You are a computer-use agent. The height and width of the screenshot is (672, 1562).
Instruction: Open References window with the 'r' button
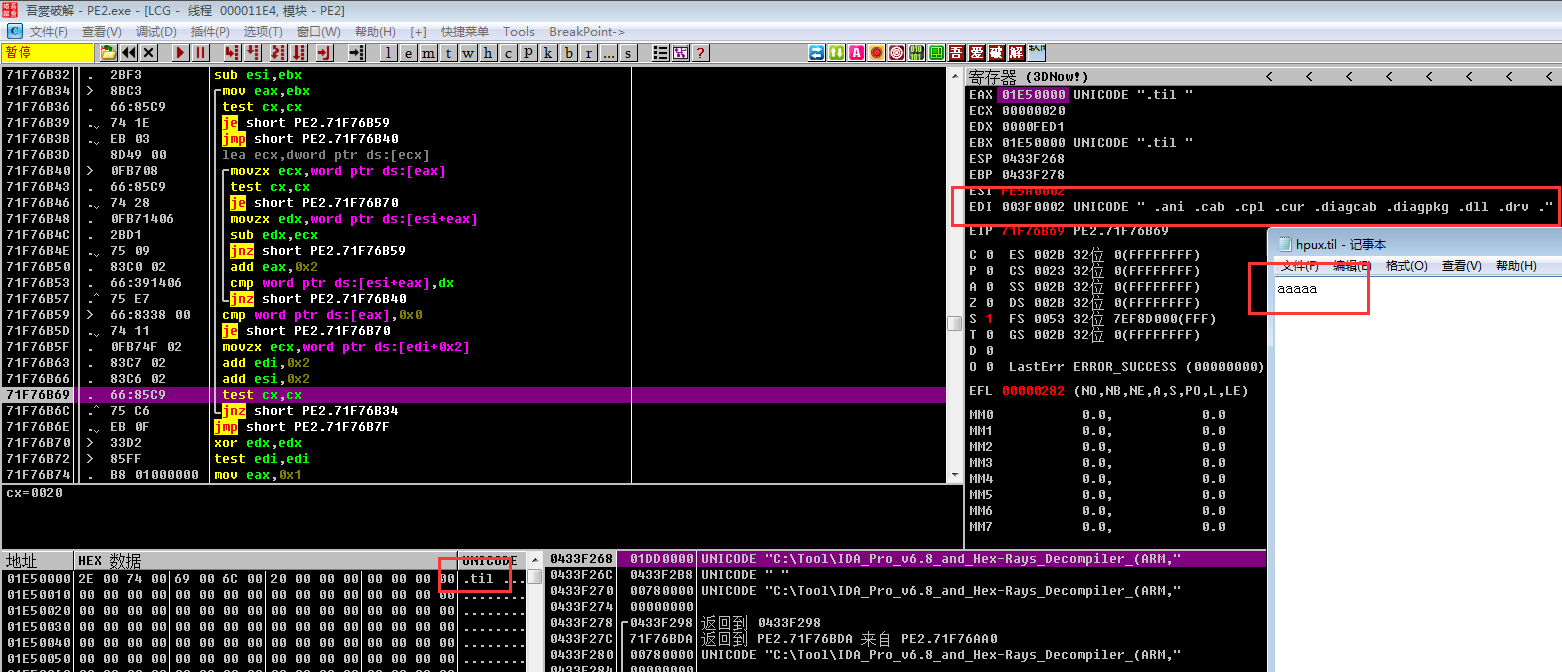tap(588, 53)
